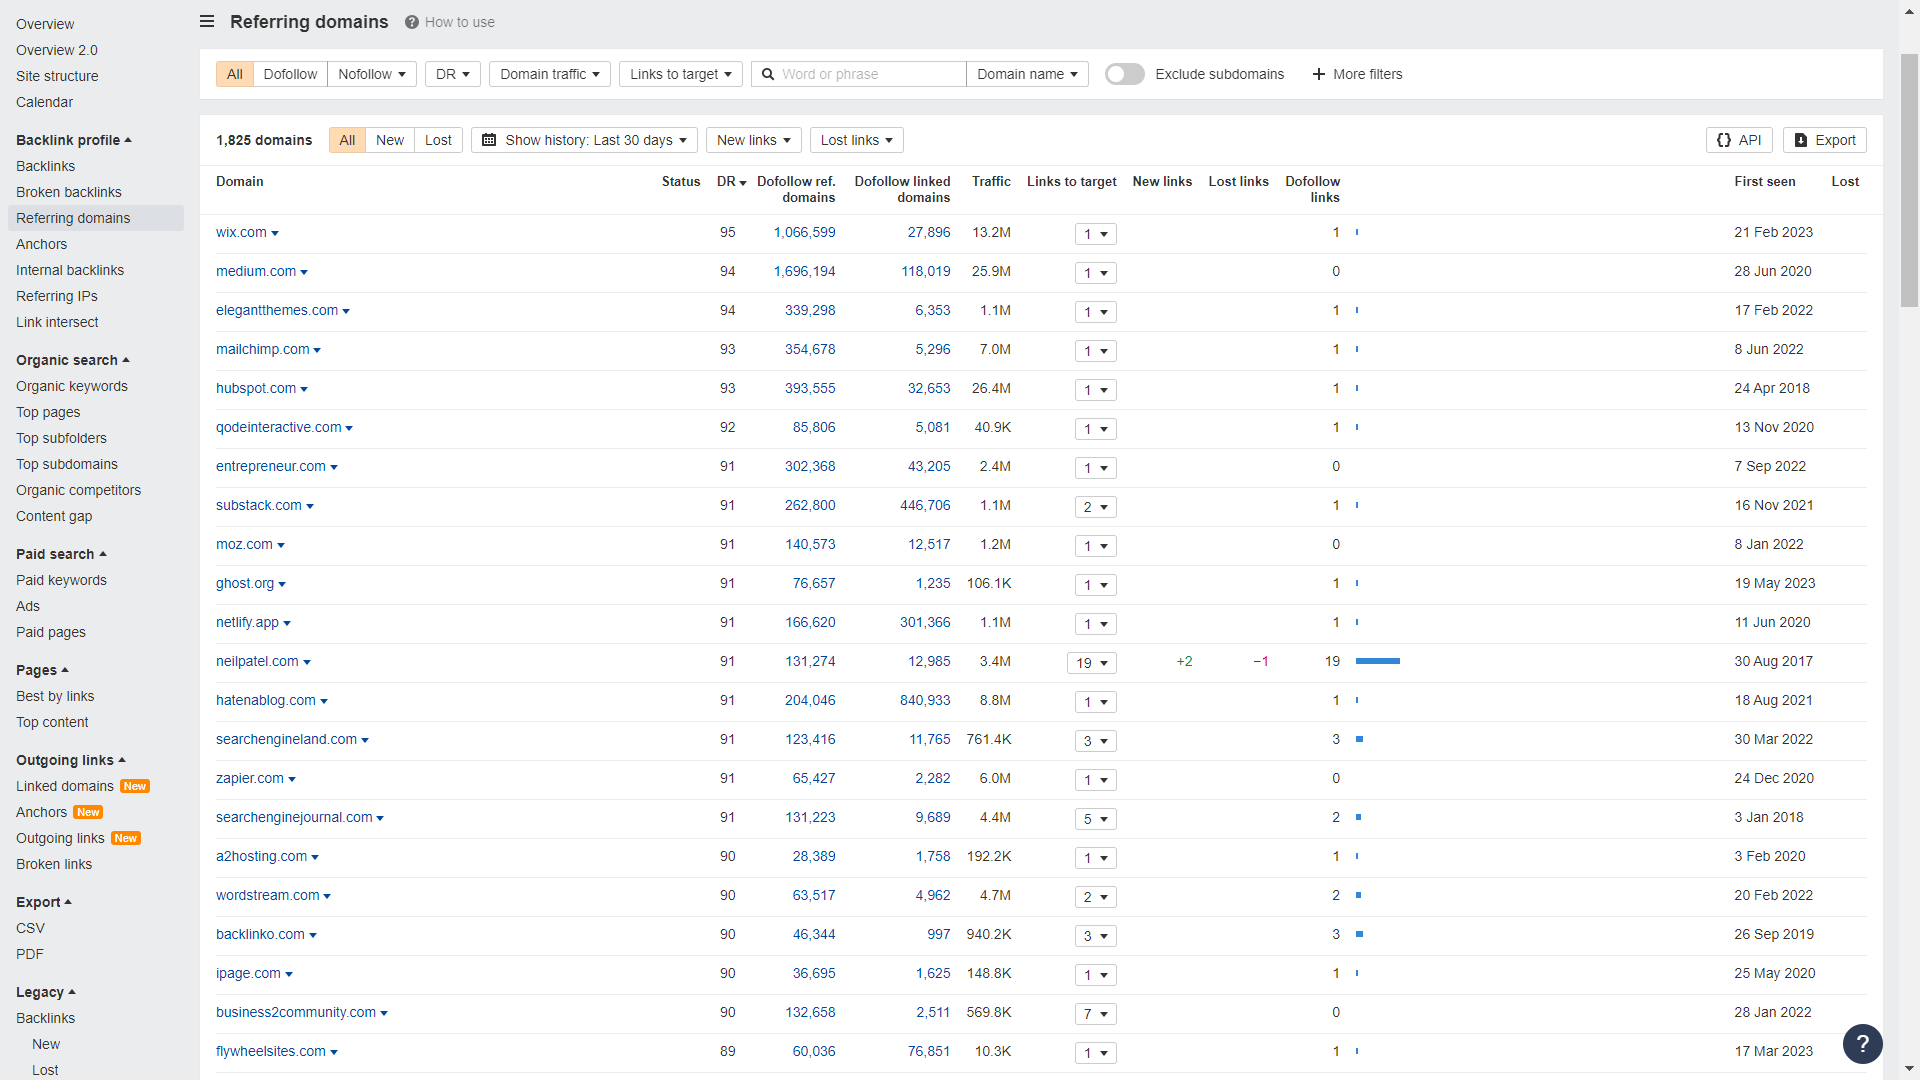Click hatenablog.com dofollow linked domains 840,933
The width and height of the screenshot is (1920, 1080).
click(x=925, y=700)
